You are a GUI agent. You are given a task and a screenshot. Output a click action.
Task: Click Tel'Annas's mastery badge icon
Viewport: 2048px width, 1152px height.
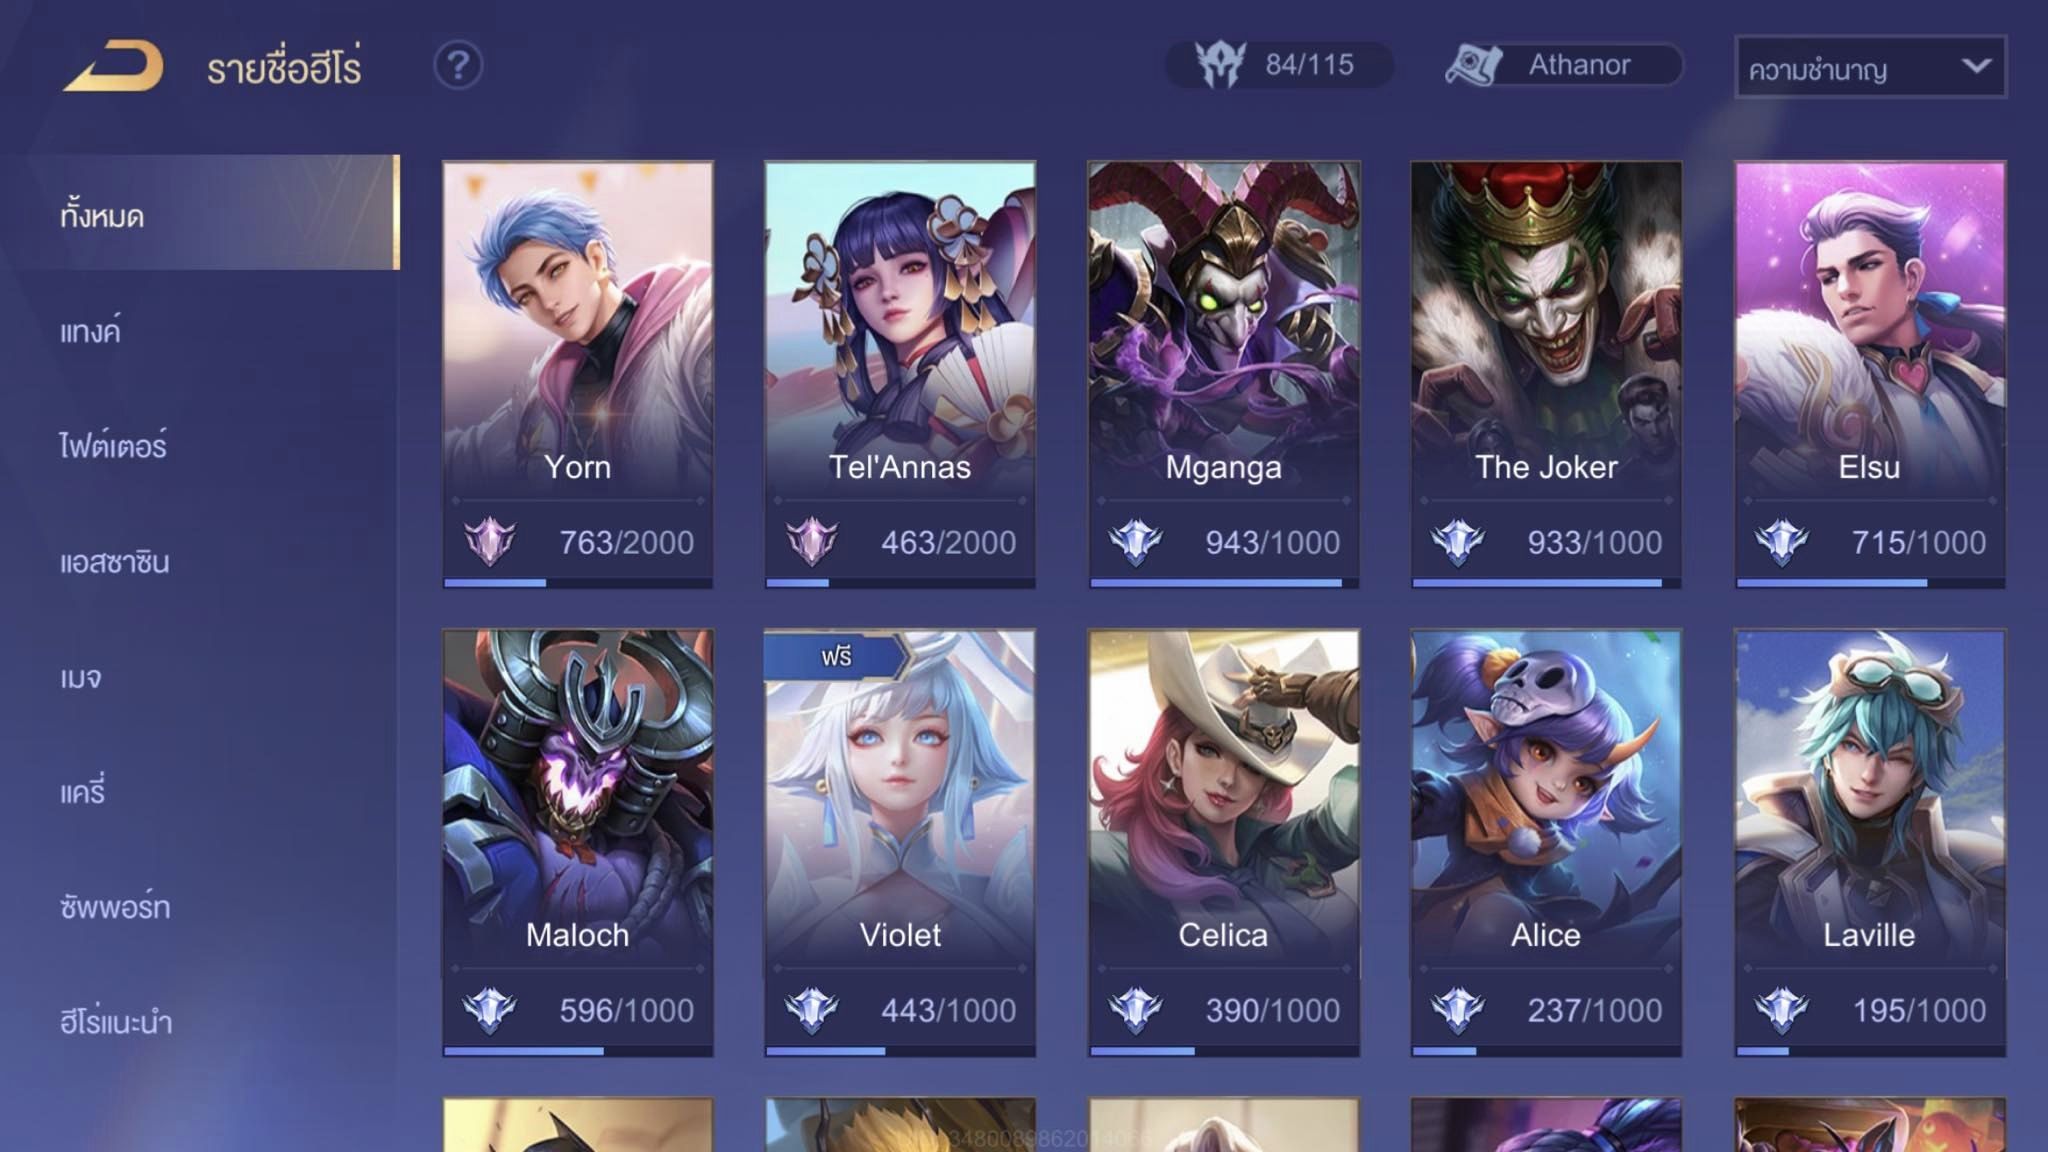pyautogui.click(x=812, y=542)
